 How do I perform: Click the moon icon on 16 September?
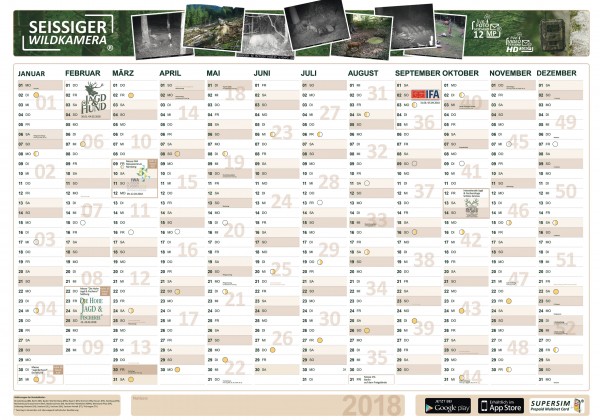pos(414,232)
